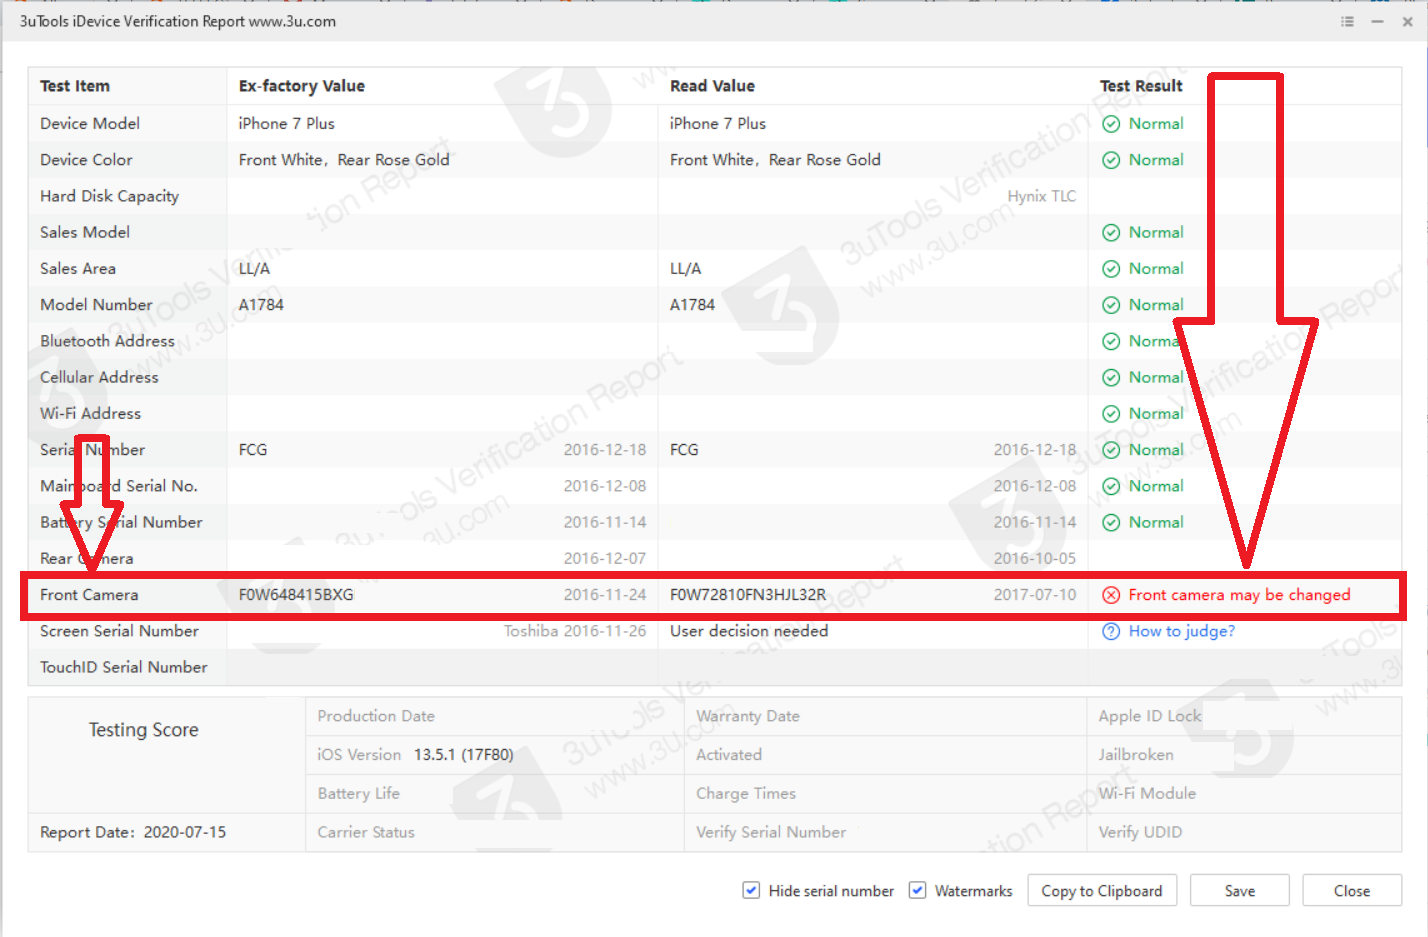The height and width of the screenshot is (937, 1428).
Task: Select the Screen Serial Number row label
Action: pyautogui.click(x=119, y=631)
